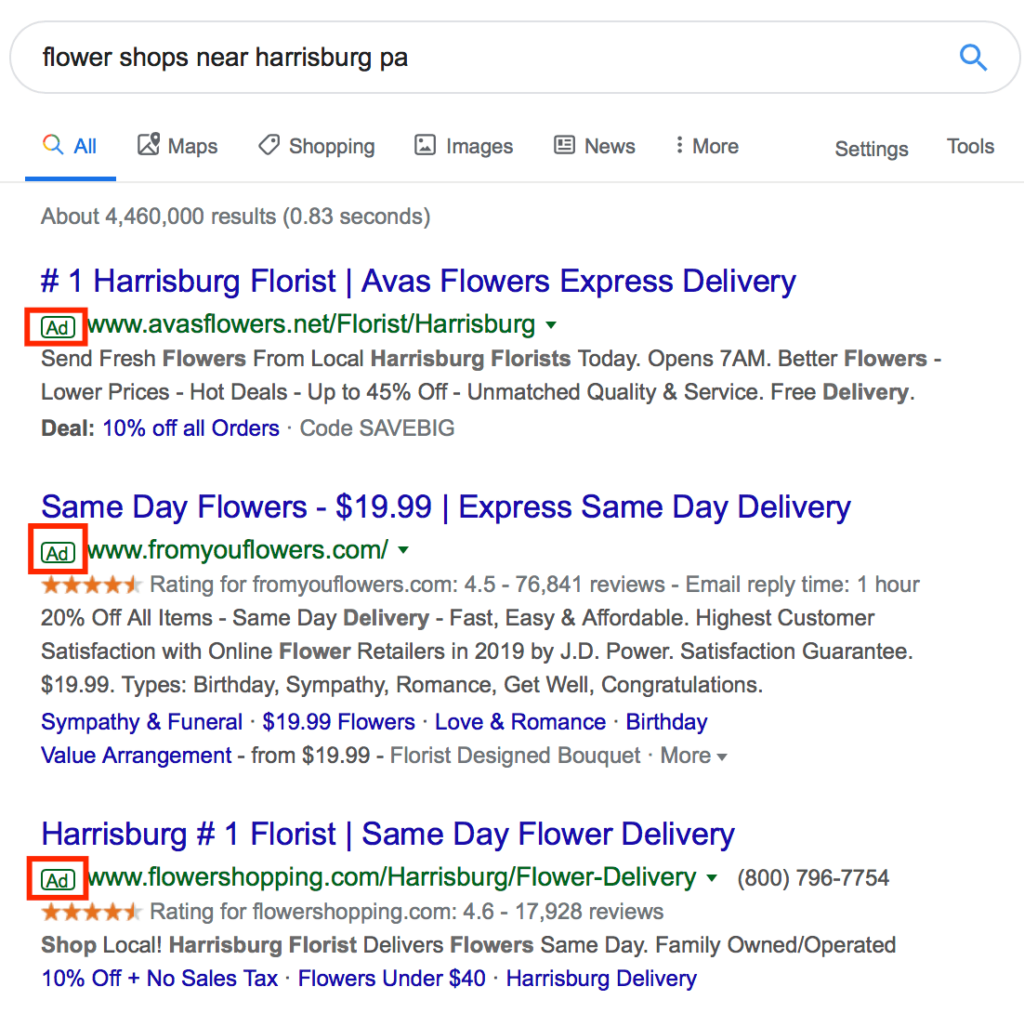Click the Ad badge next to fromyouflowers.com
1024x1013 pixels.
57,552
